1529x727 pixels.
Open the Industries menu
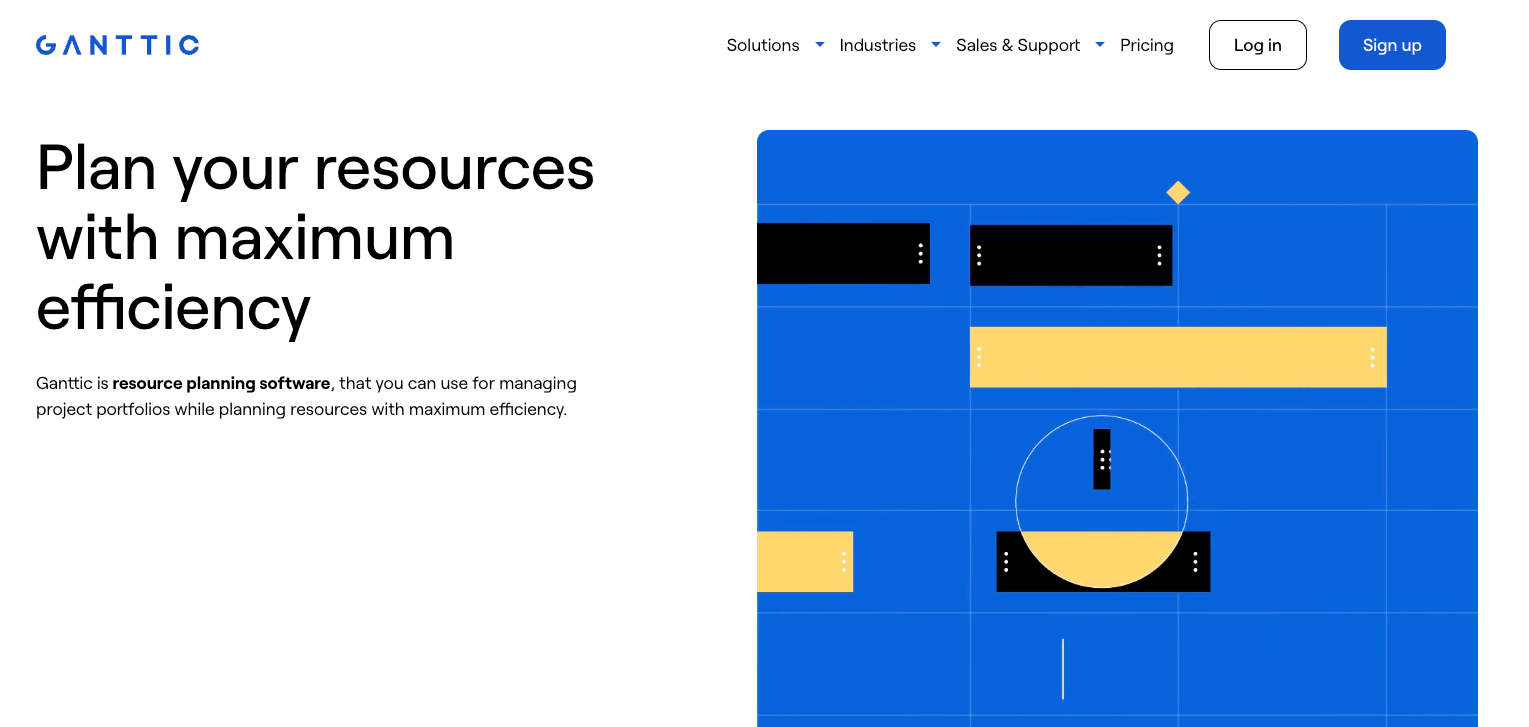click(878, 45)
